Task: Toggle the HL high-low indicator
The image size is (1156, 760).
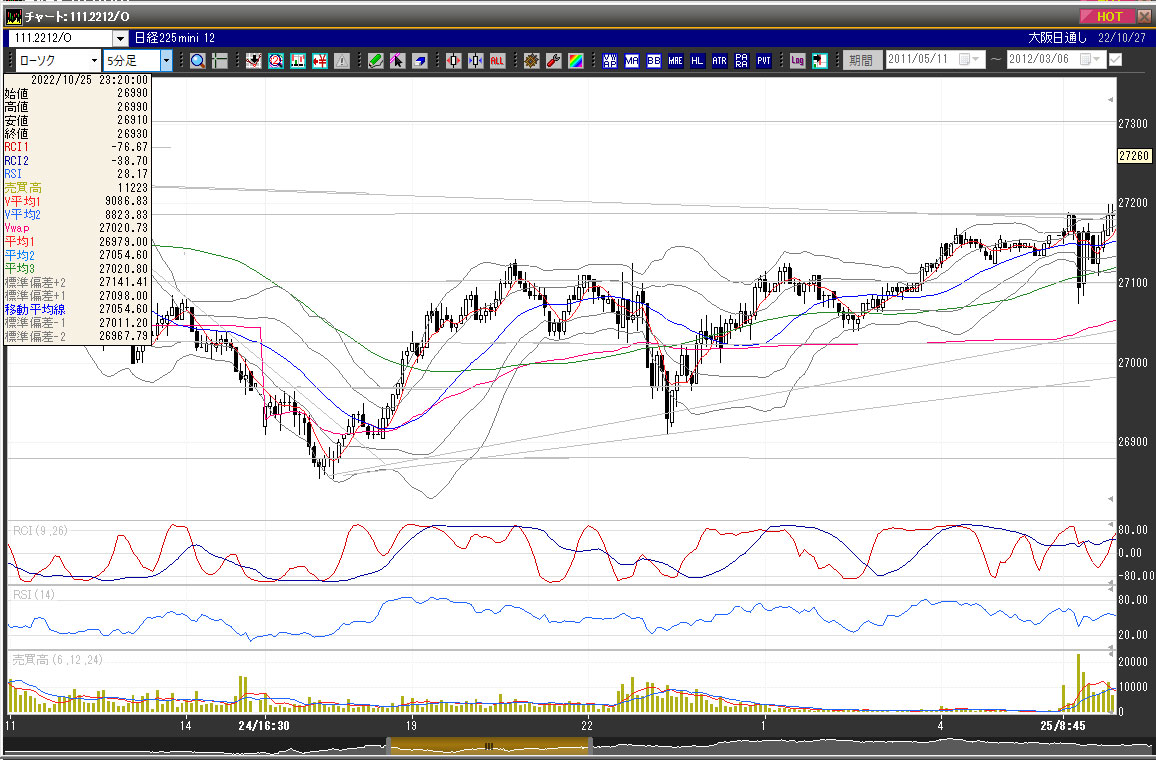Action: [x=697, y=60]
